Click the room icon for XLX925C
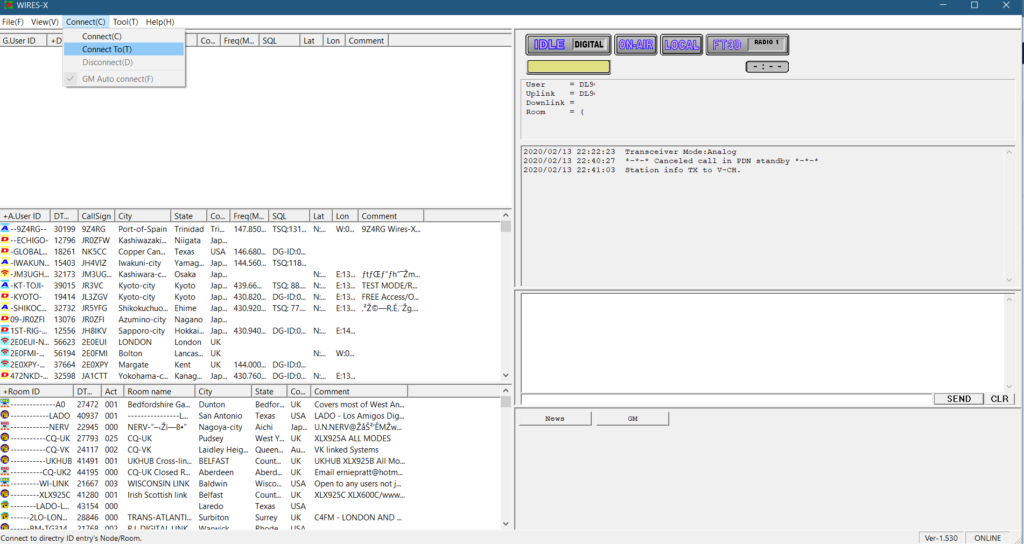Viewport: 1024px width, 544px height. pos(5,495)
